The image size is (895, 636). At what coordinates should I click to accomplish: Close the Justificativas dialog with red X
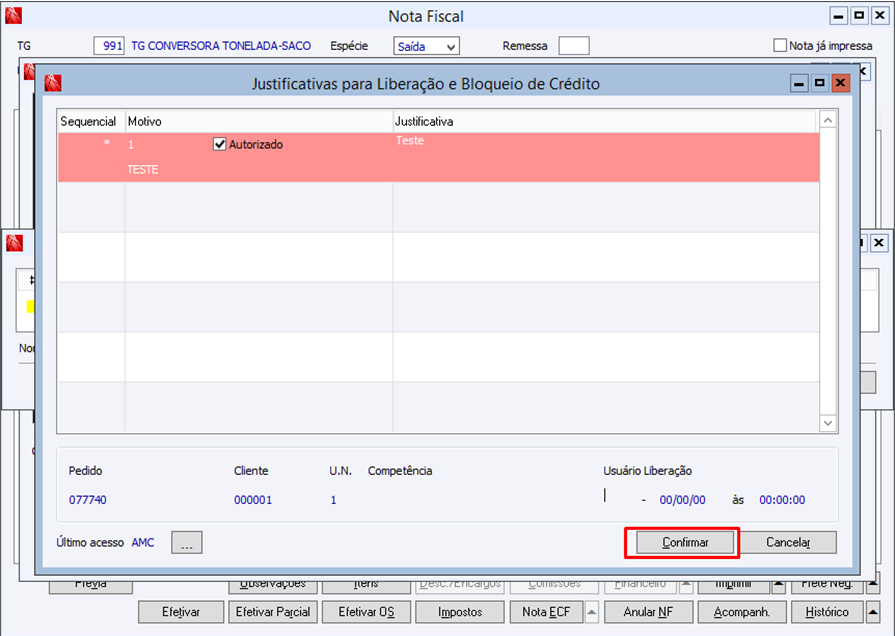840,83
